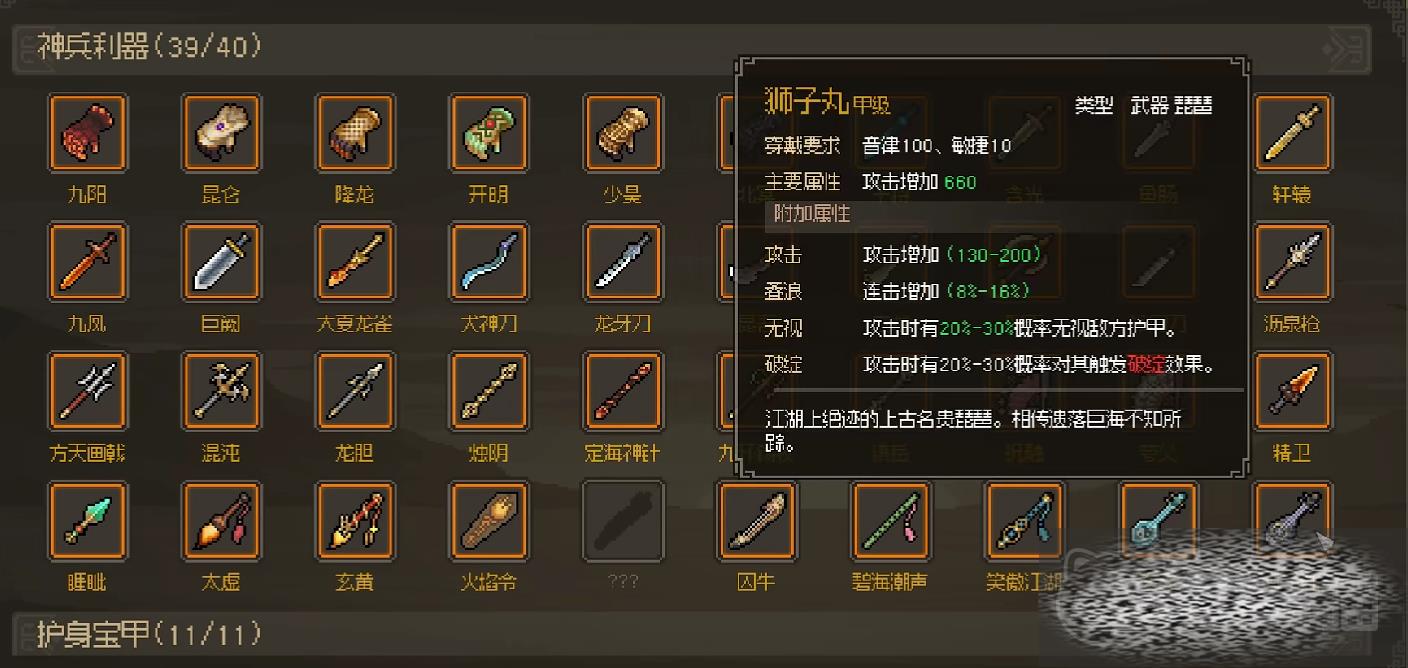
Task: Select the 少昊 golden glove icon
Action: coord(623,133)
